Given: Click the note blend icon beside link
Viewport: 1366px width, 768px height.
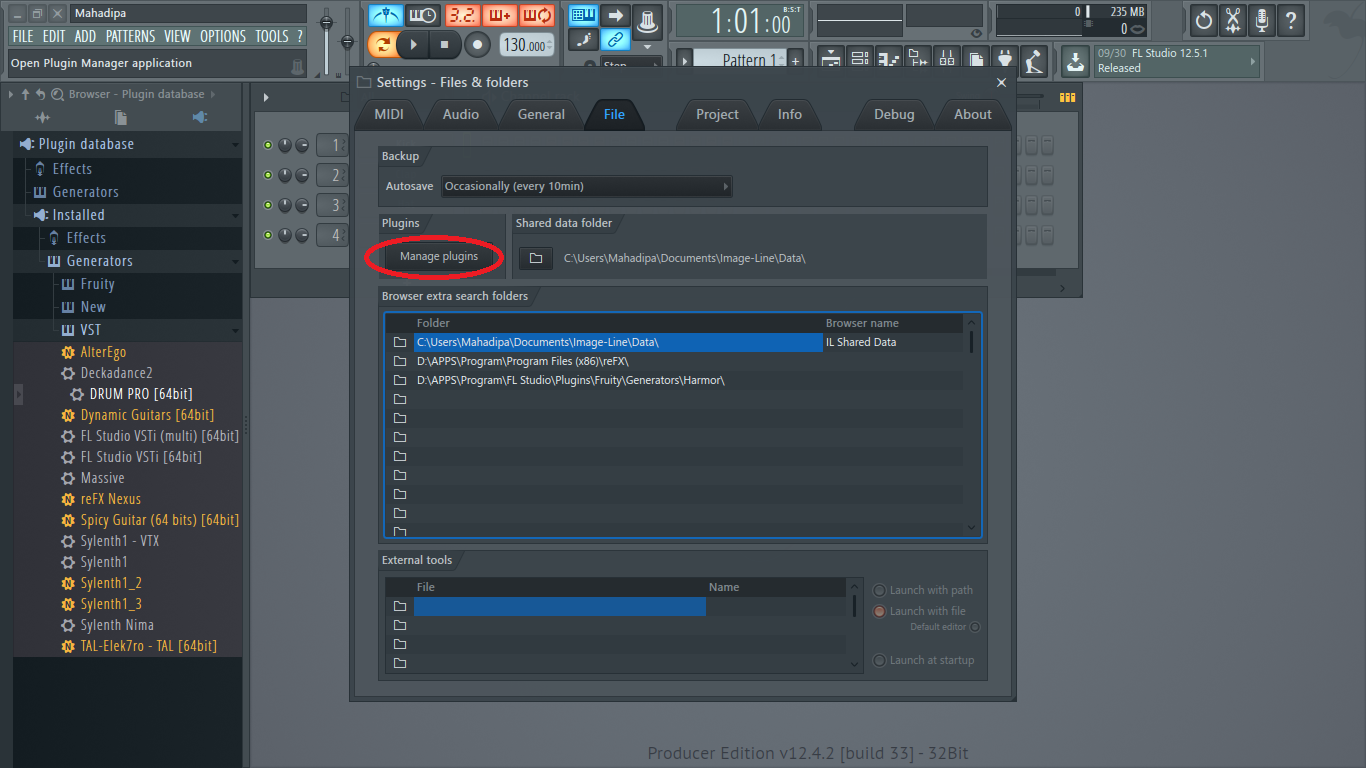Looking at the screenshot, I should (x=584, y=40).
